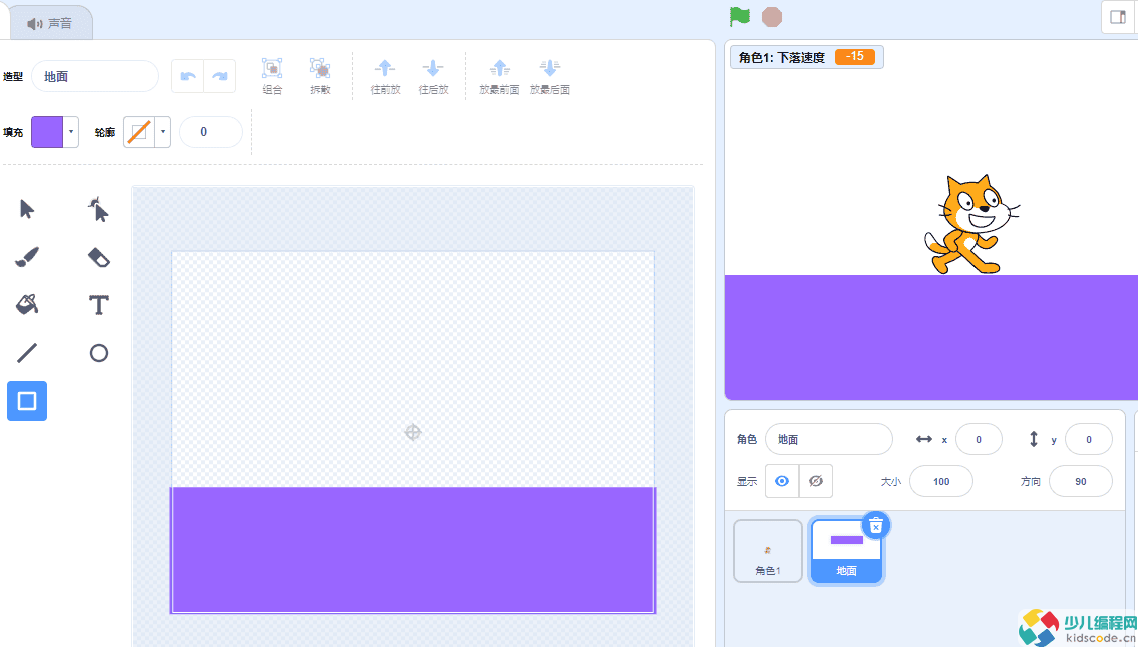Choose the Circle tool
Screen dimensions: 1138x647
point(99,353)
